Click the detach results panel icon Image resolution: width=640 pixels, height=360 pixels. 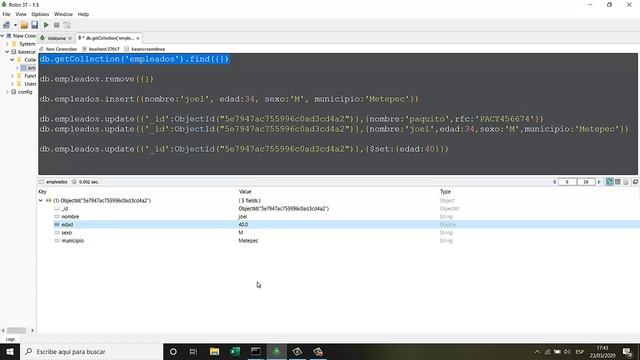coord(636,182)
